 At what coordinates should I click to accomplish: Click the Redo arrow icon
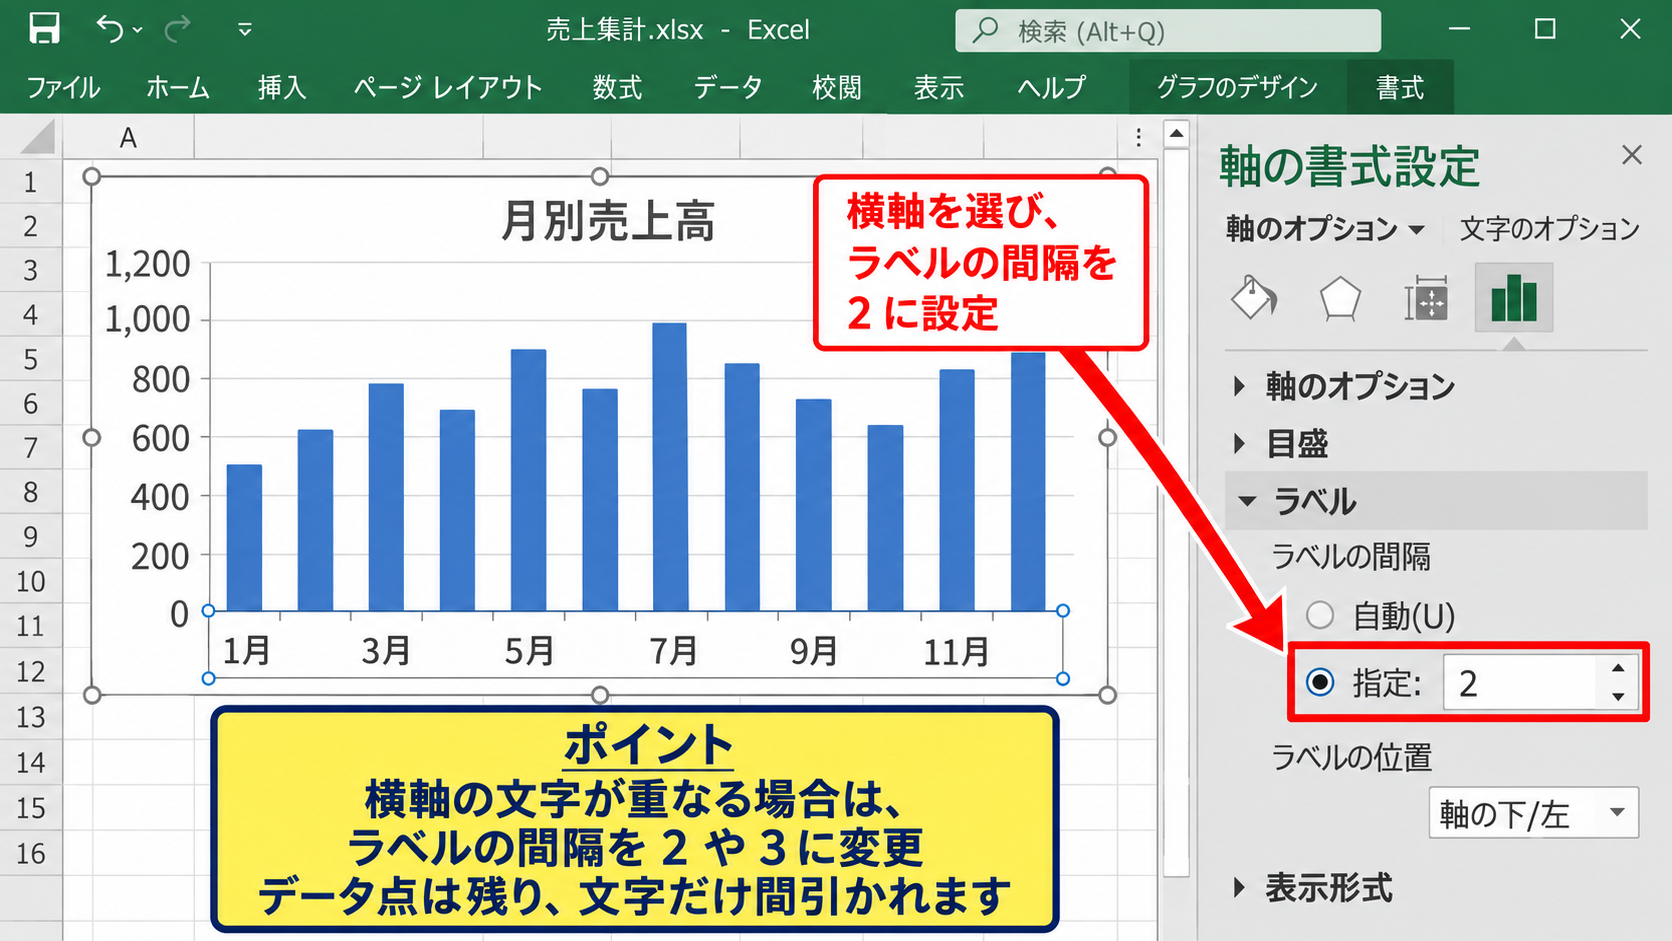point(177,29)
